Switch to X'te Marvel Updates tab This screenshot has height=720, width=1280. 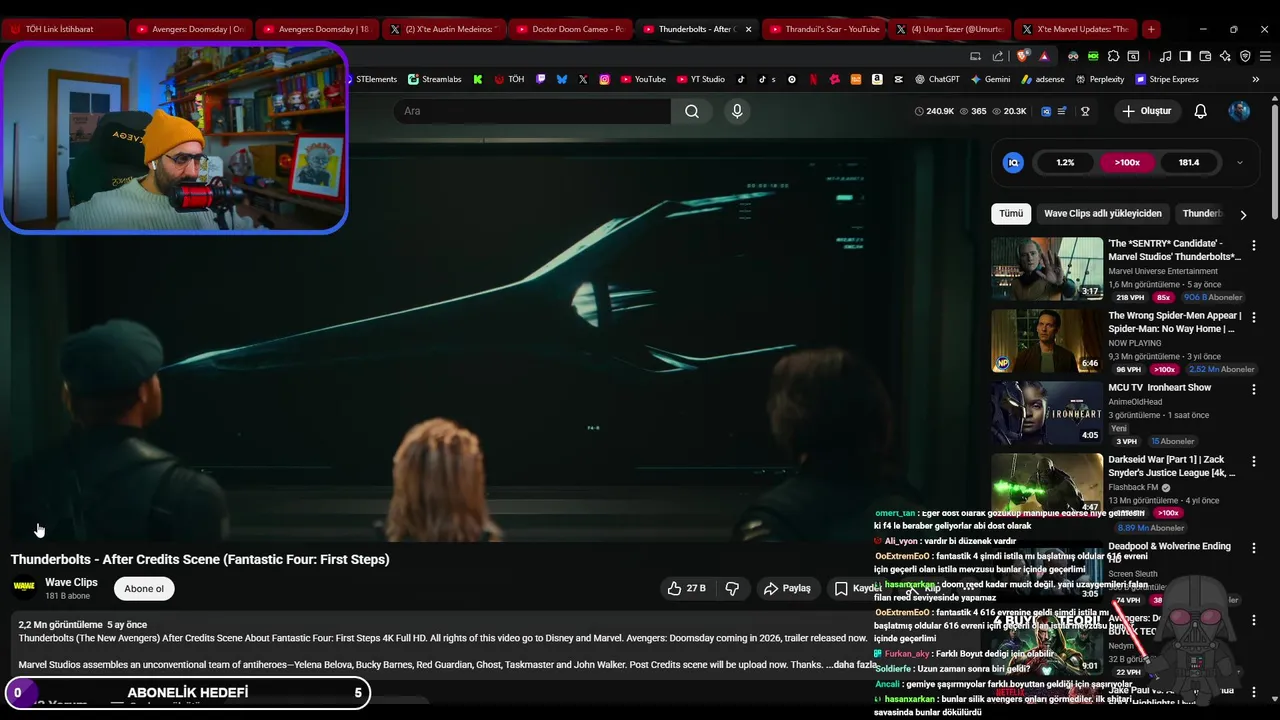point(1074,29)
